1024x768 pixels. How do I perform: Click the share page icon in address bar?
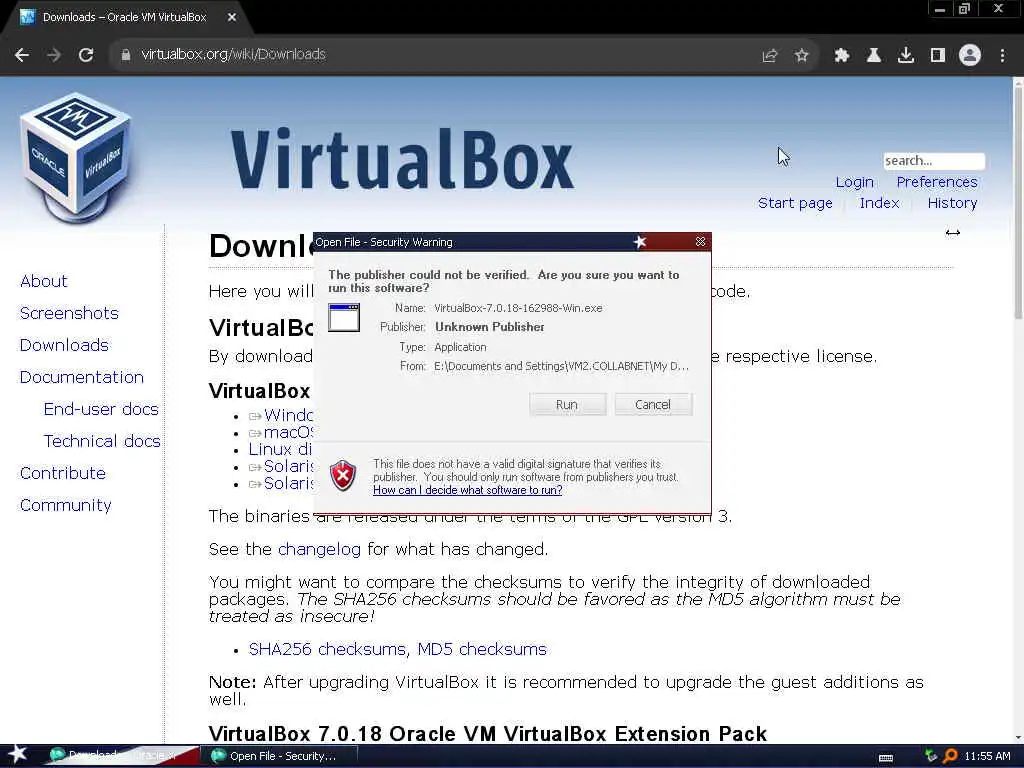(x=770, y=56)
